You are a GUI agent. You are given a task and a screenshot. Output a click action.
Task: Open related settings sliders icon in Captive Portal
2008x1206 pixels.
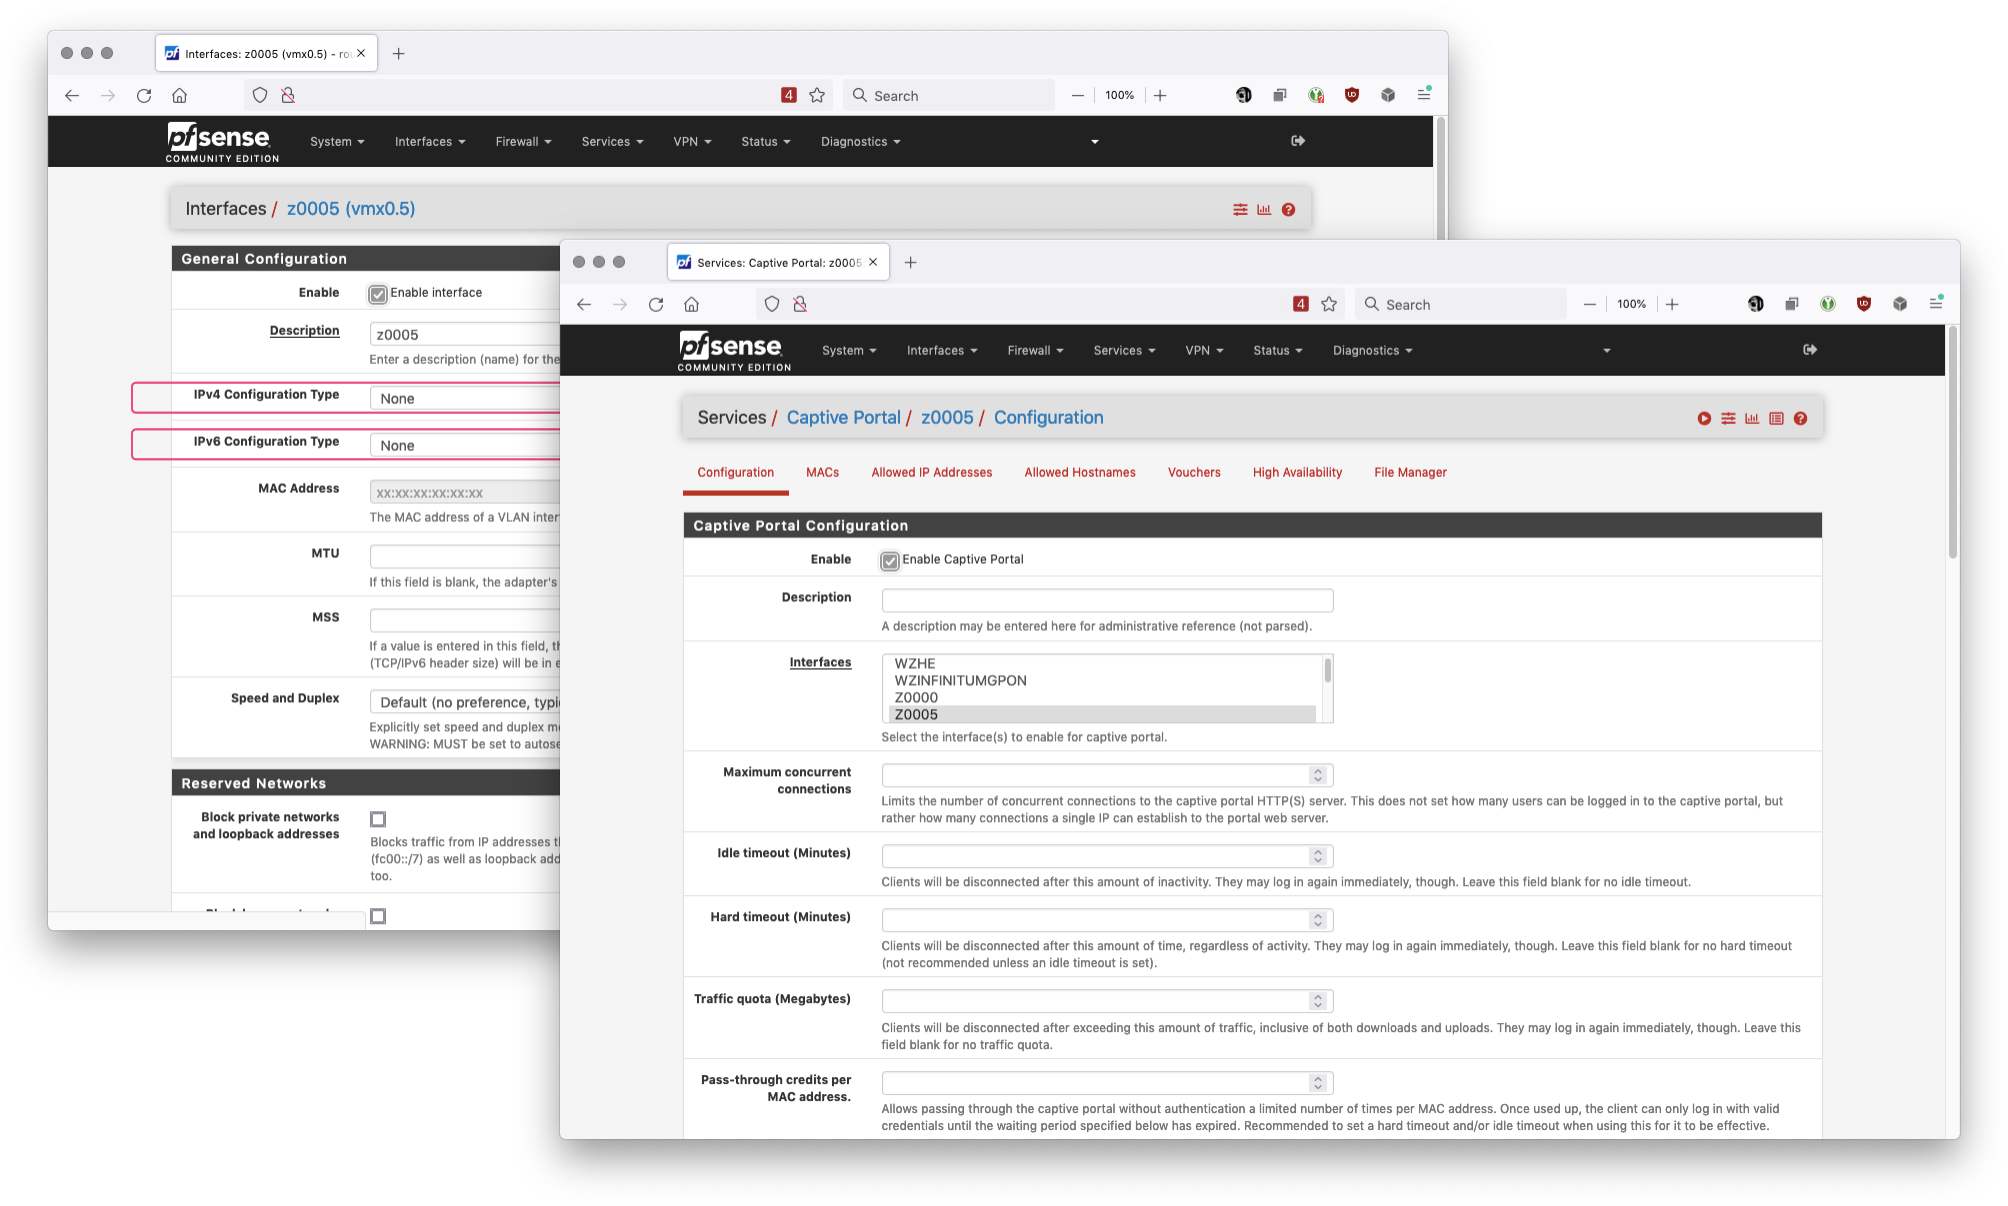tap(1728, 419)
